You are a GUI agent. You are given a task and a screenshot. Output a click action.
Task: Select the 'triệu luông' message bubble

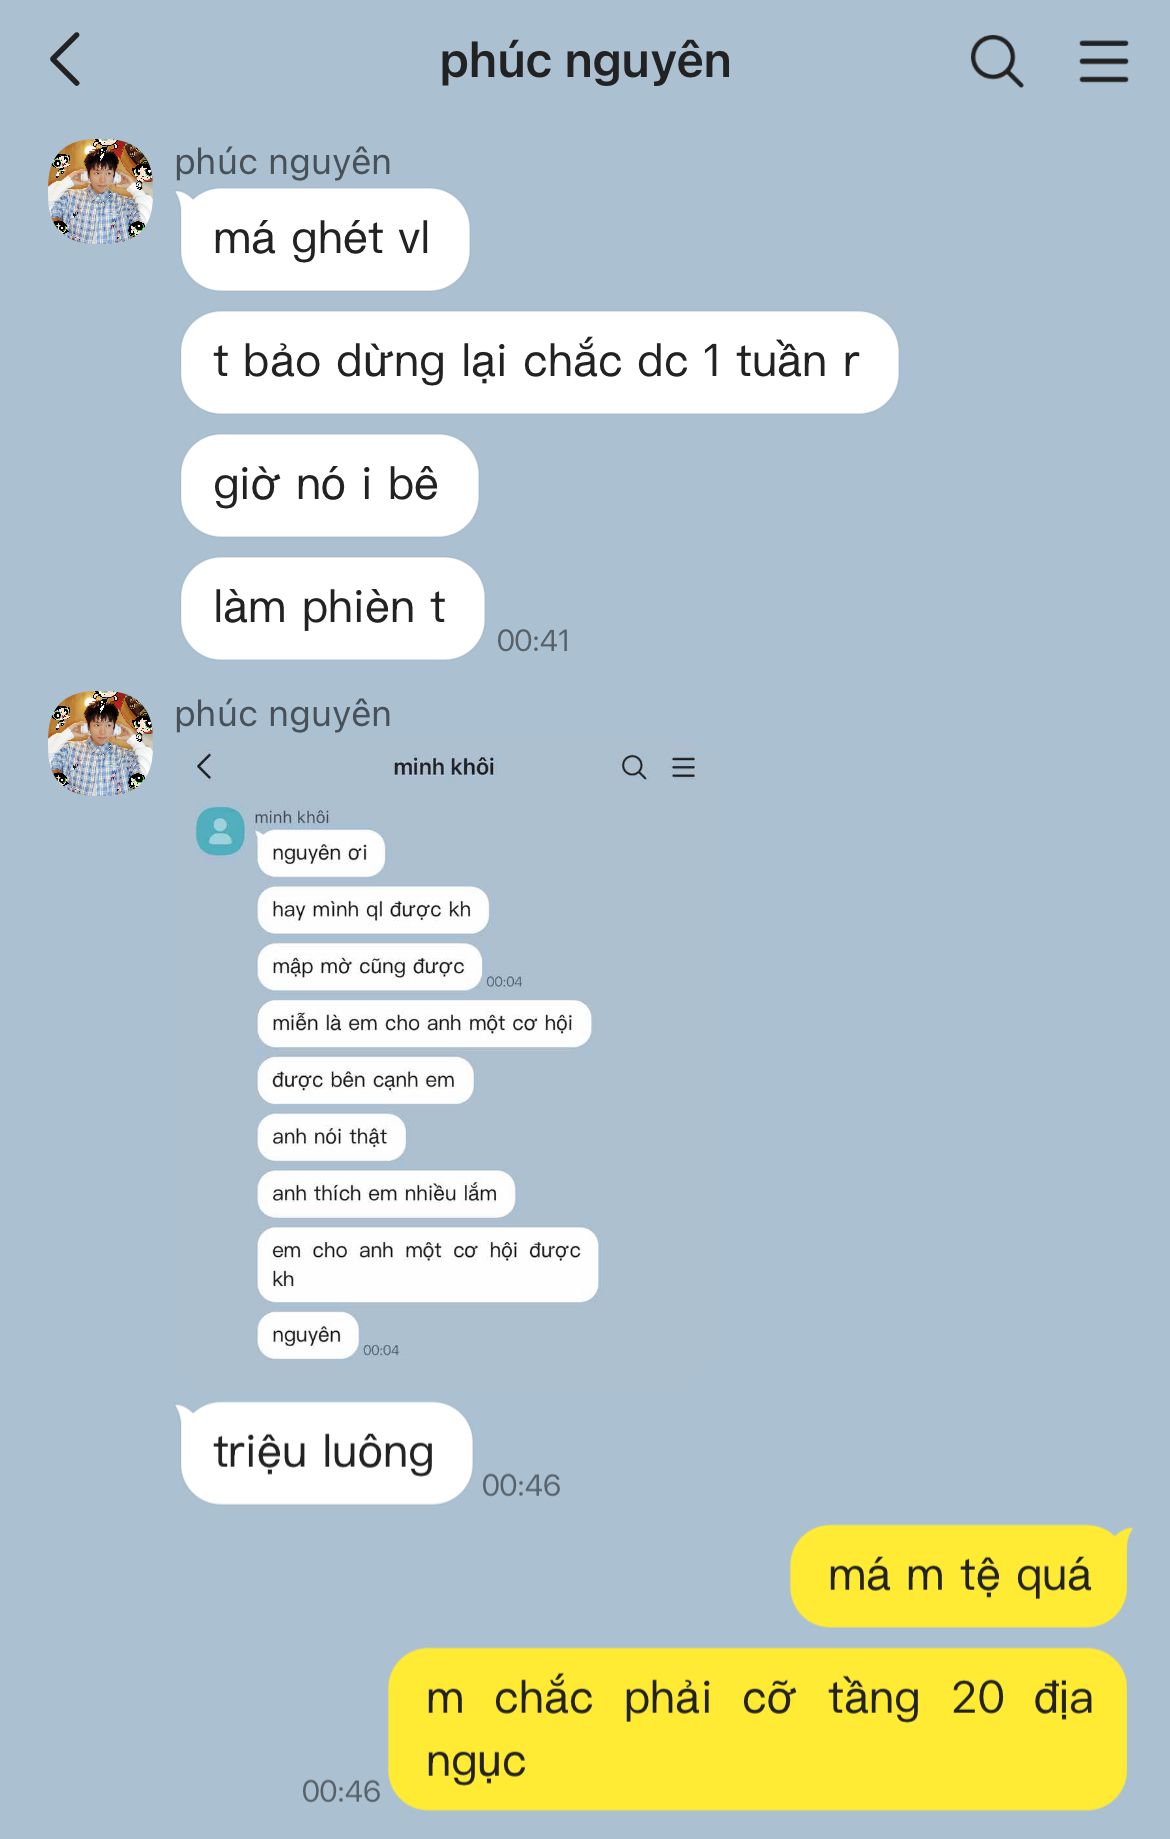tap(325, 1453)
